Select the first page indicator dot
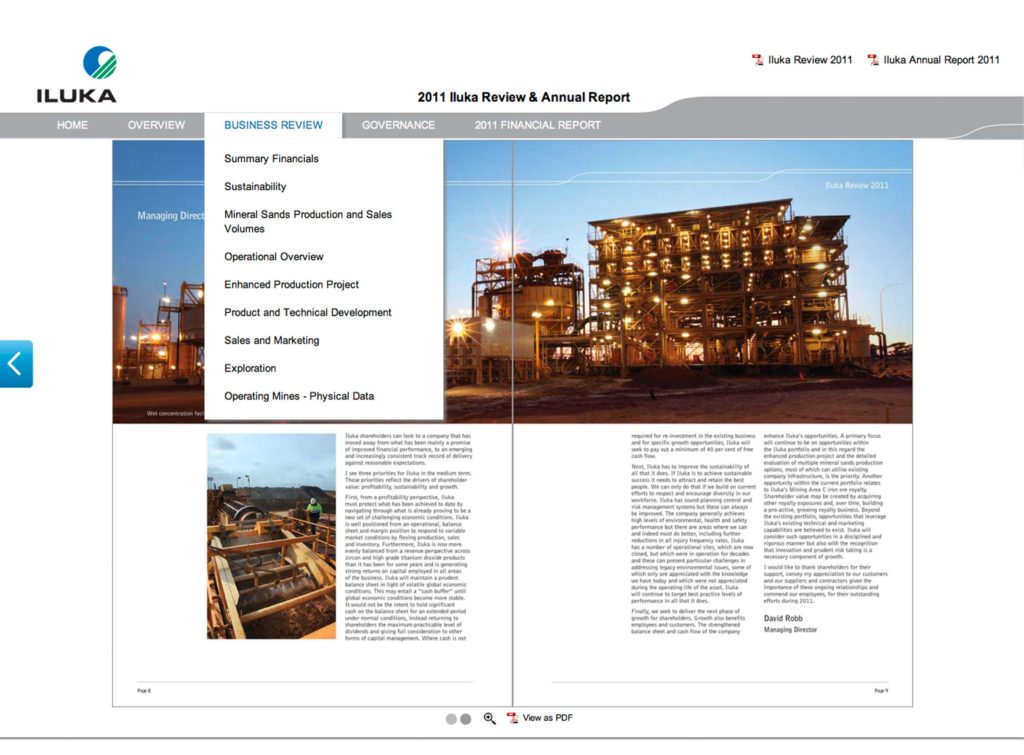The image size is (1024, 755). click(x=451, y=719)
